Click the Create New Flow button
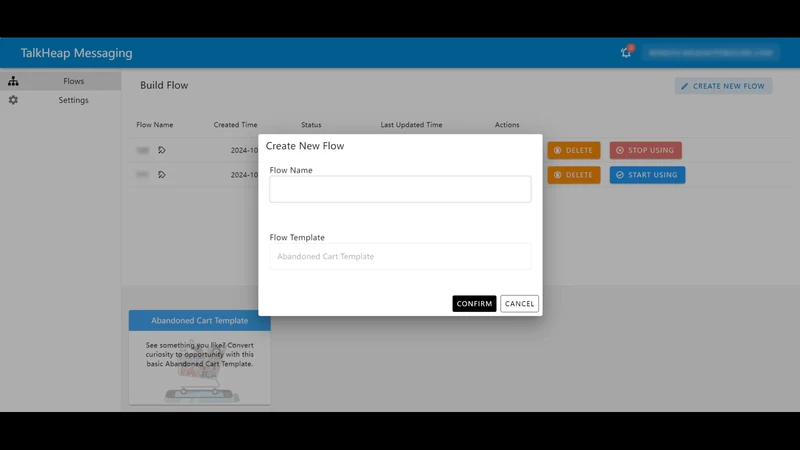Viewport: 800px width, 450px height. point(723,86)
